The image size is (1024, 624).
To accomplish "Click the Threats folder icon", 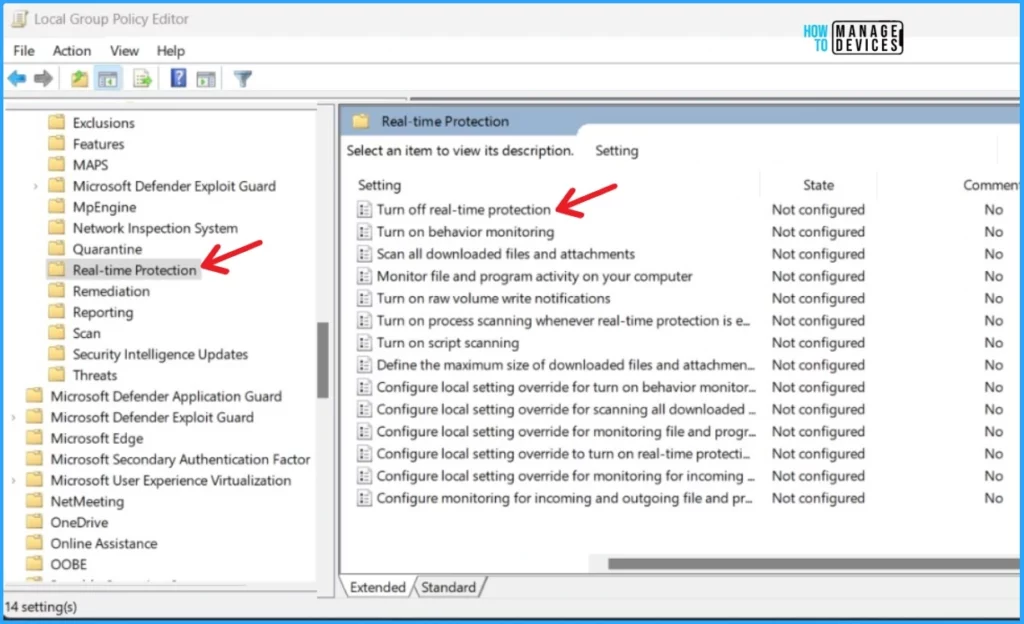I will [x=57, y=374].
